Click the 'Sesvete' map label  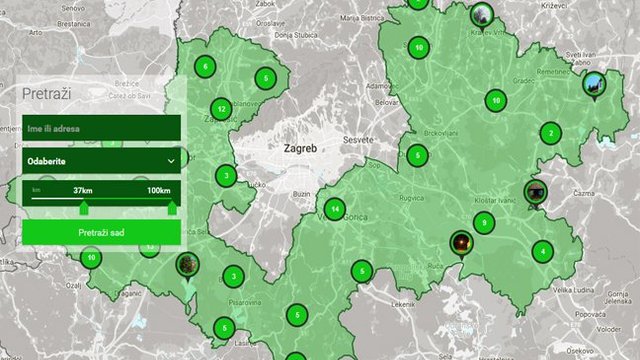[358, 140]
